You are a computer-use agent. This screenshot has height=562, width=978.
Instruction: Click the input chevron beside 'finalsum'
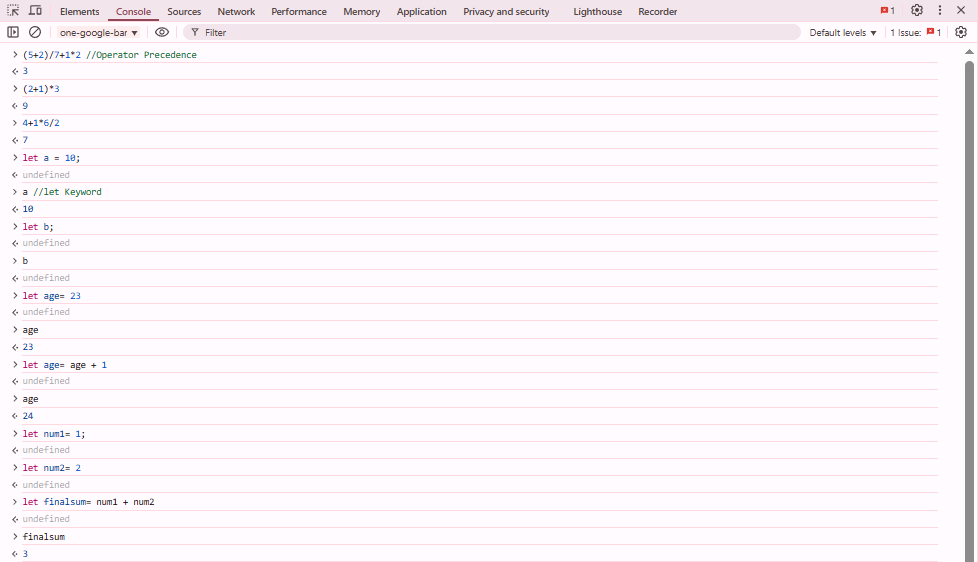coord(15,536)
